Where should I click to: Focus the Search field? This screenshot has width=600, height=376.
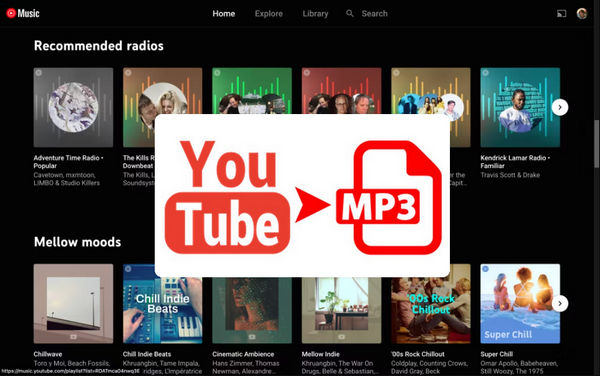point(375,14)
